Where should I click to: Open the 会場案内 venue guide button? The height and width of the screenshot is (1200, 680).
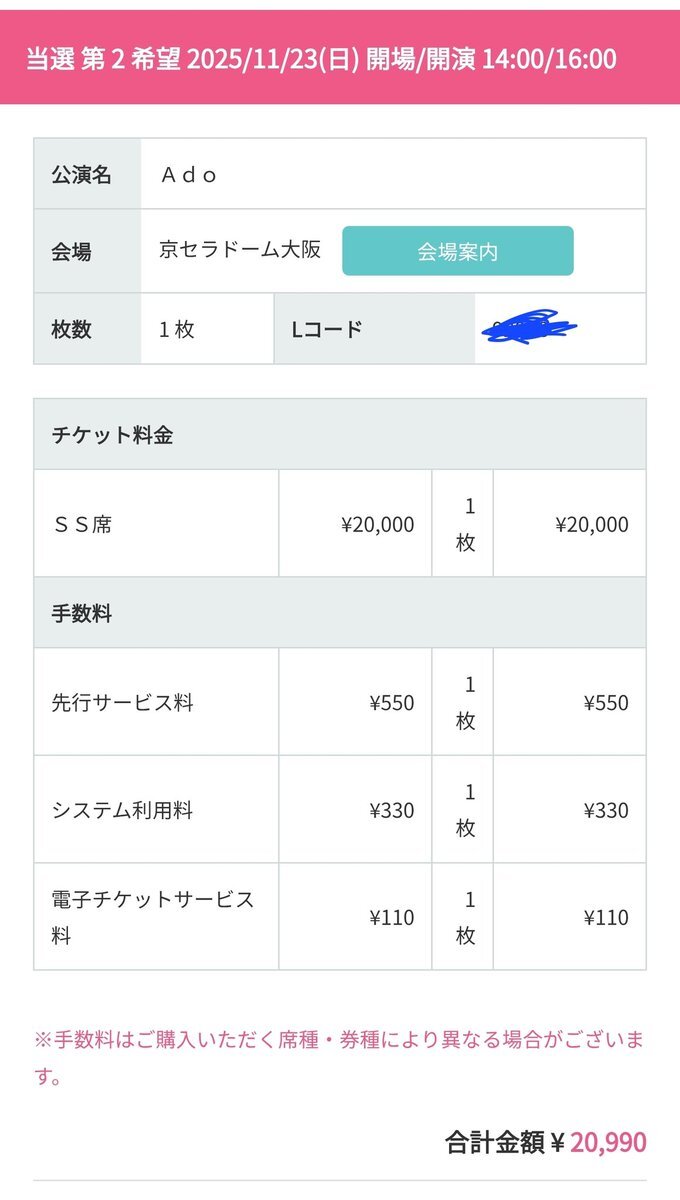[x=458, y=251]
